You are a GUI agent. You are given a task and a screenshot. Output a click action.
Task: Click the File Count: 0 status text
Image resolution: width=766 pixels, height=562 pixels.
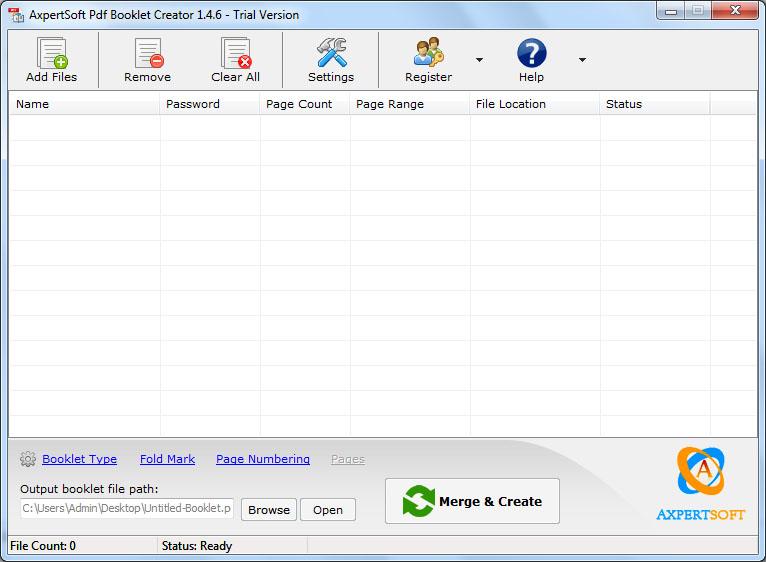pos(43,546)
